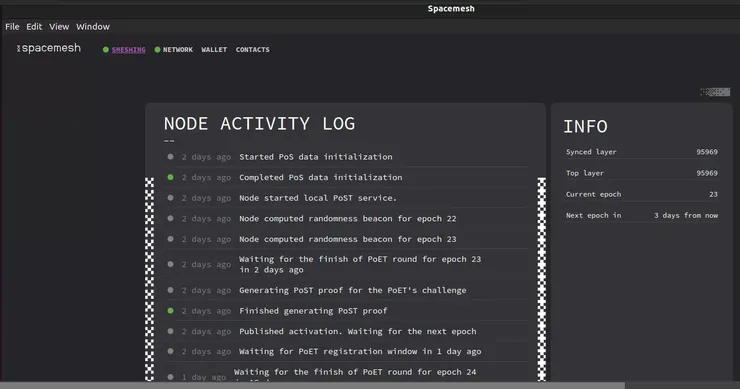Viewport: 740px width, 389px height.
Task: Click the green status dot beside Network
Action: [x=158, y=50]
